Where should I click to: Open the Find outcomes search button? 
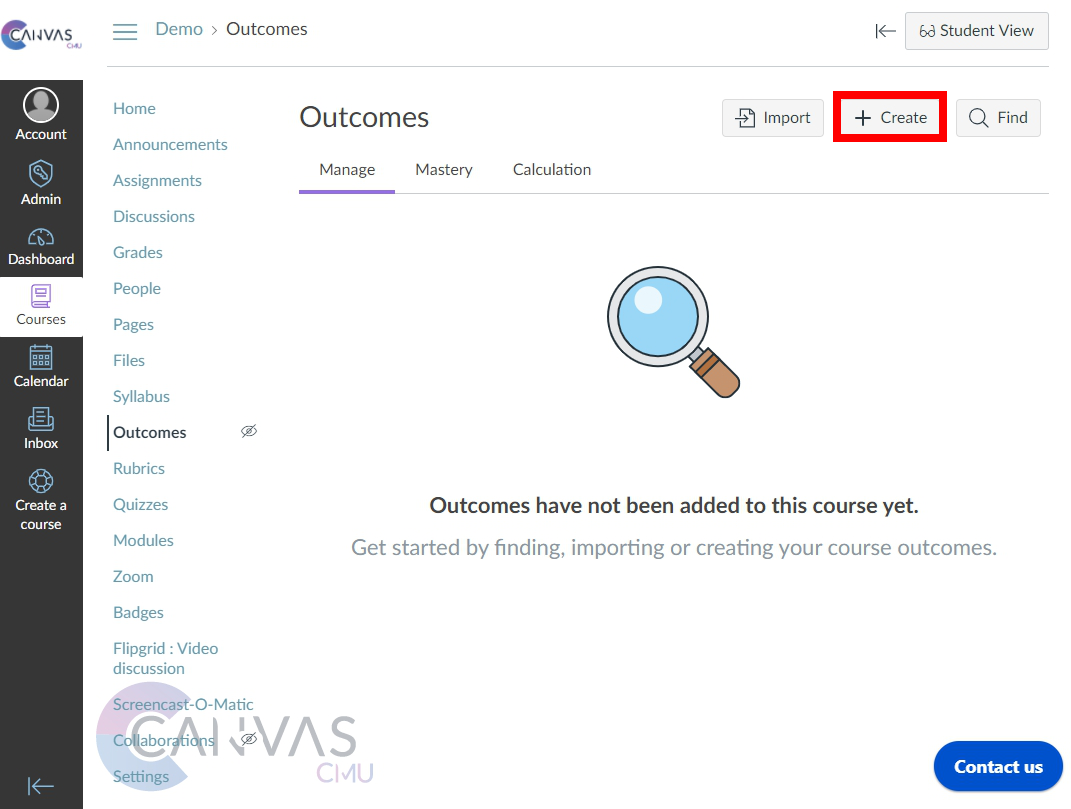click(x=998, y=118)
